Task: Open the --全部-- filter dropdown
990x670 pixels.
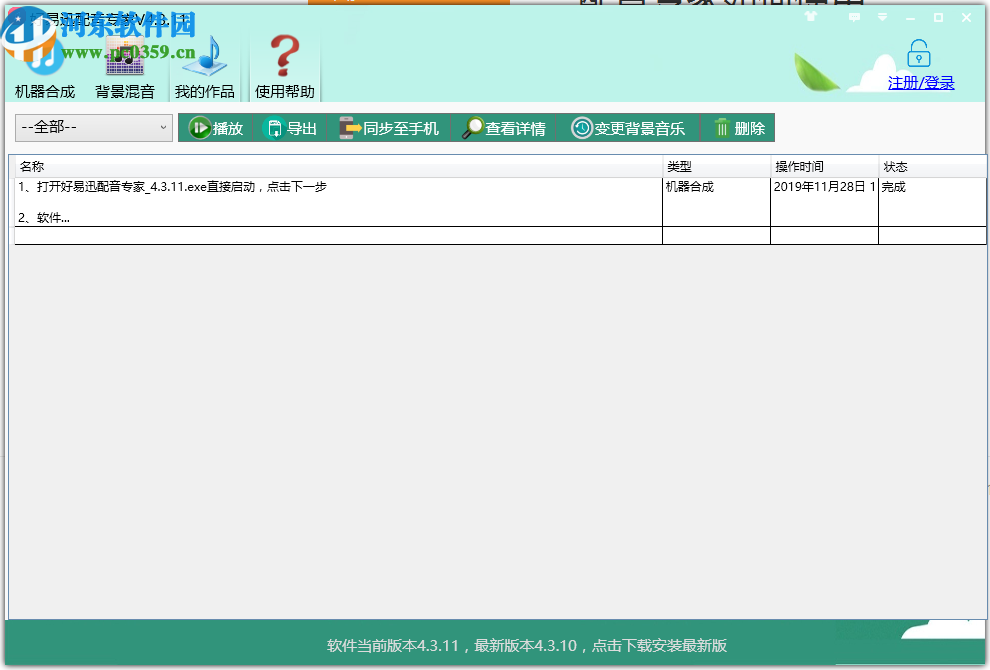Action: tap(93, 128)
